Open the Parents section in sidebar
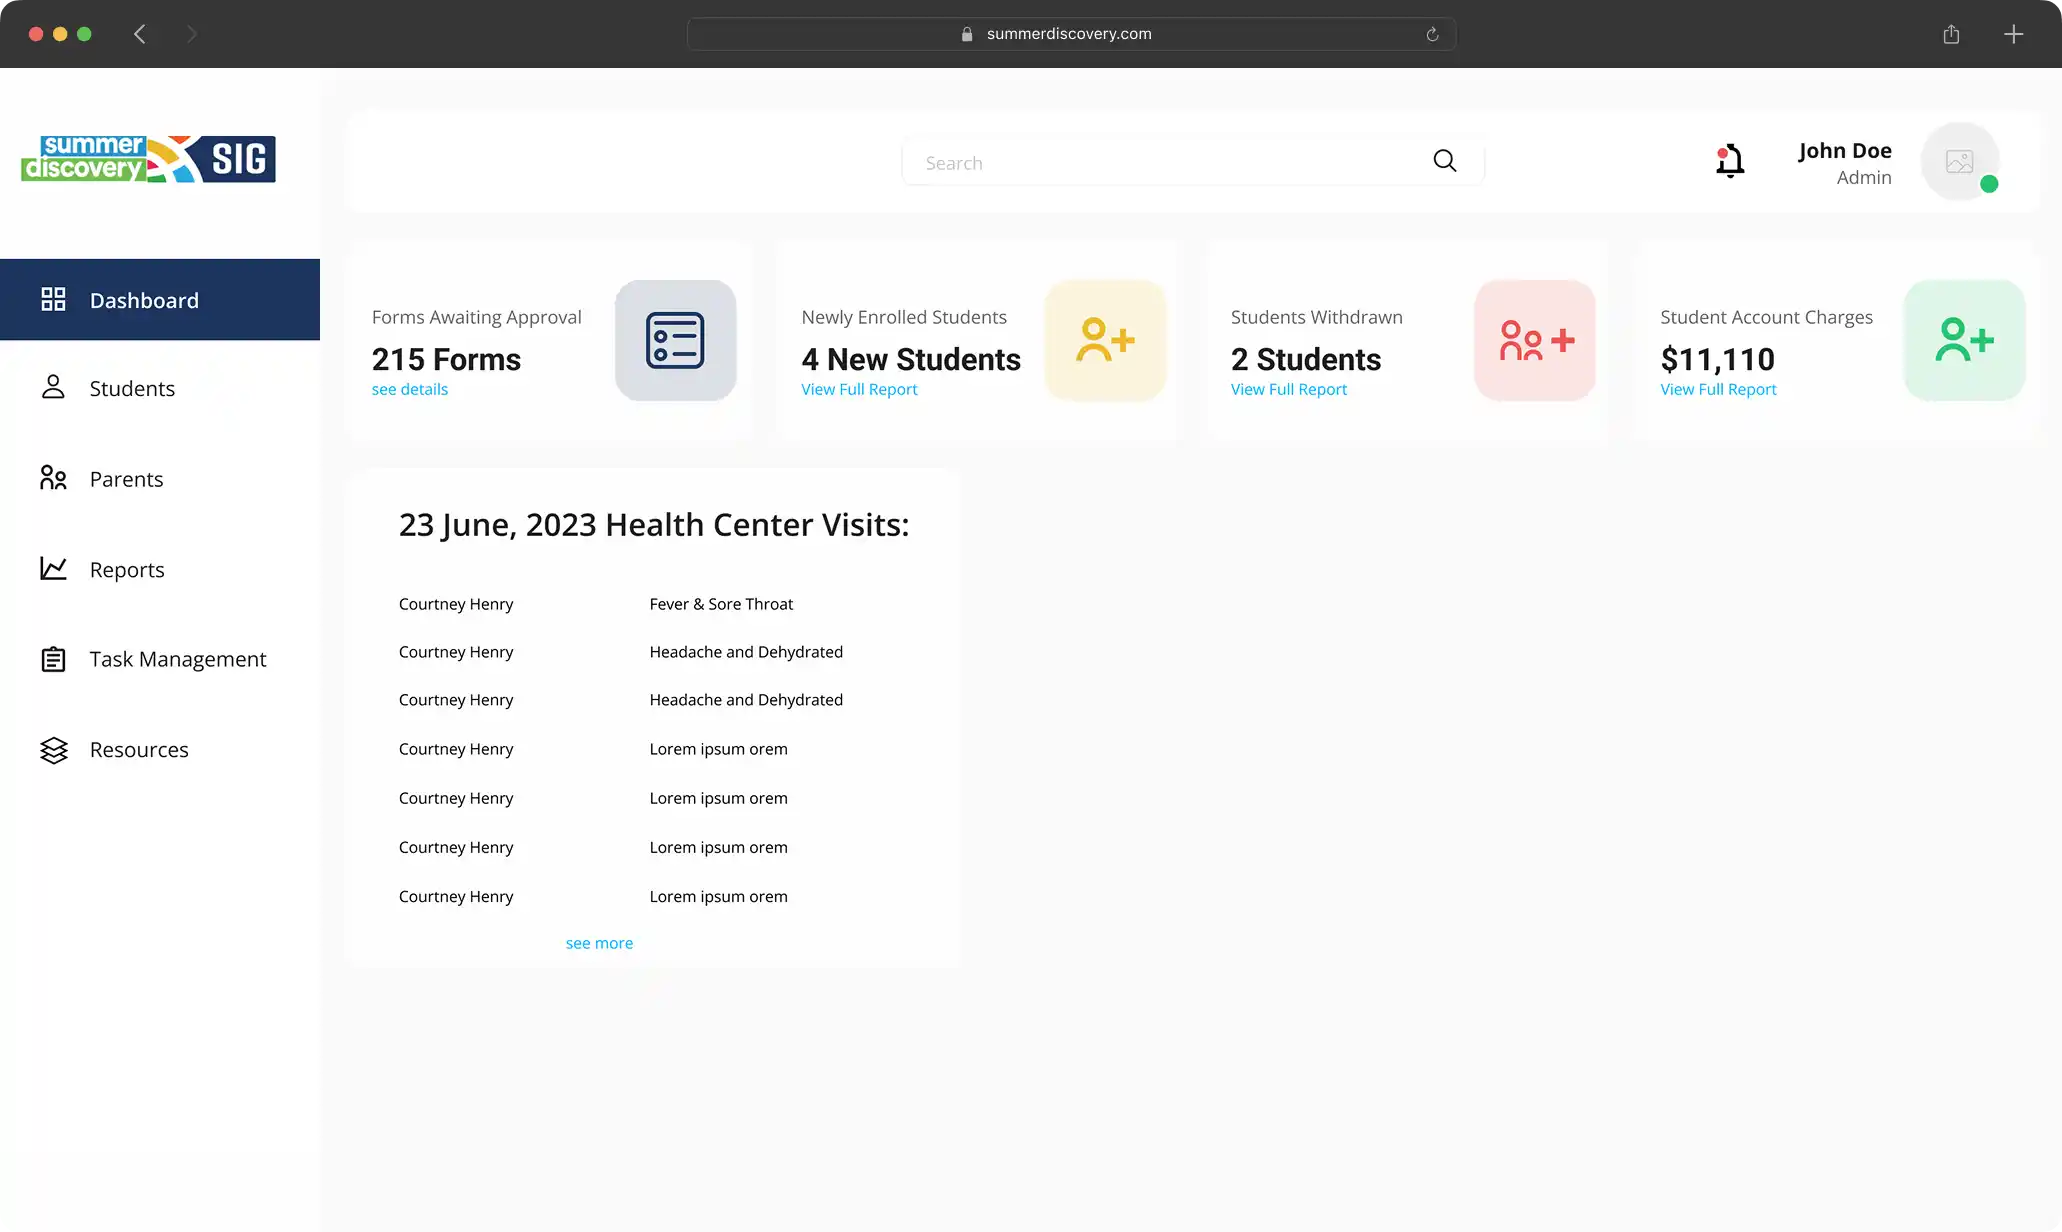 pos(126,479)
